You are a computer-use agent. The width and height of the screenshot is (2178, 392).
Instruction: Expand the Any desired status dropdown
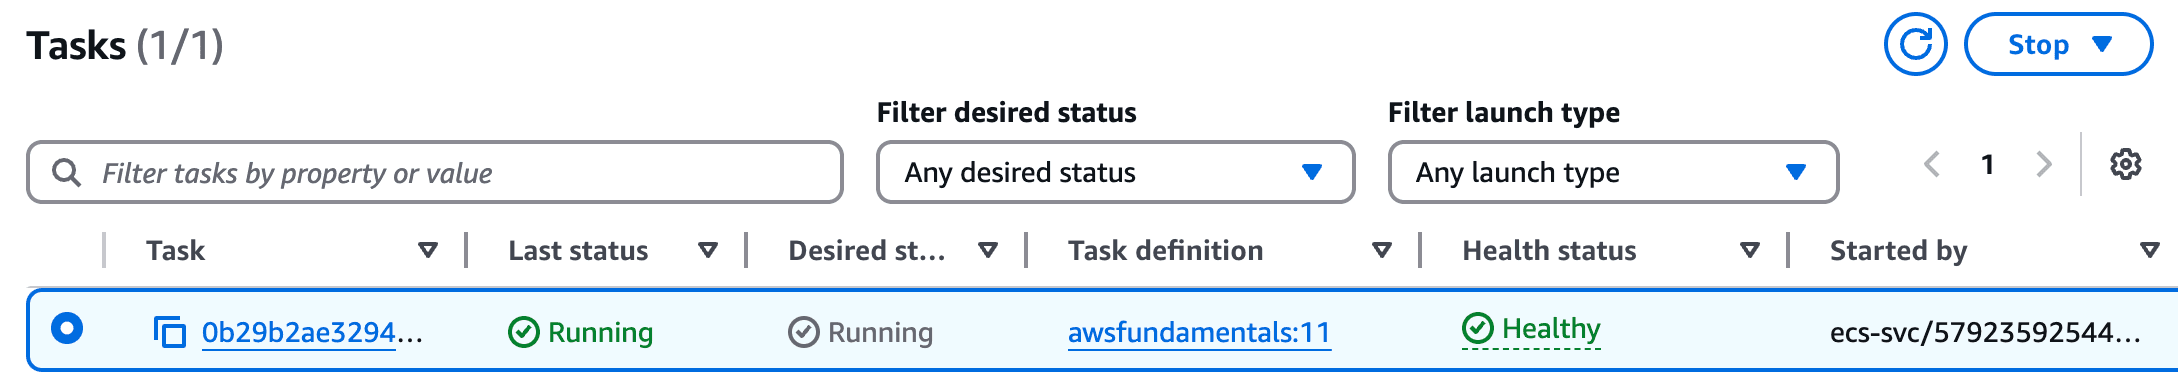click(1116, 173)
